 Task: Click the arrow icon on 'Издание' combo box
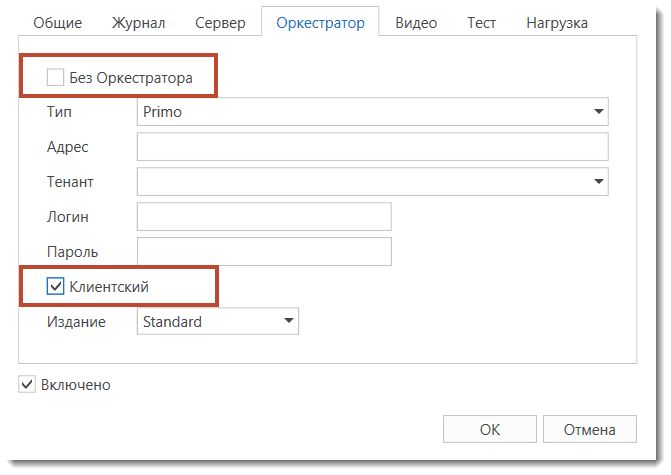(288, 322)
